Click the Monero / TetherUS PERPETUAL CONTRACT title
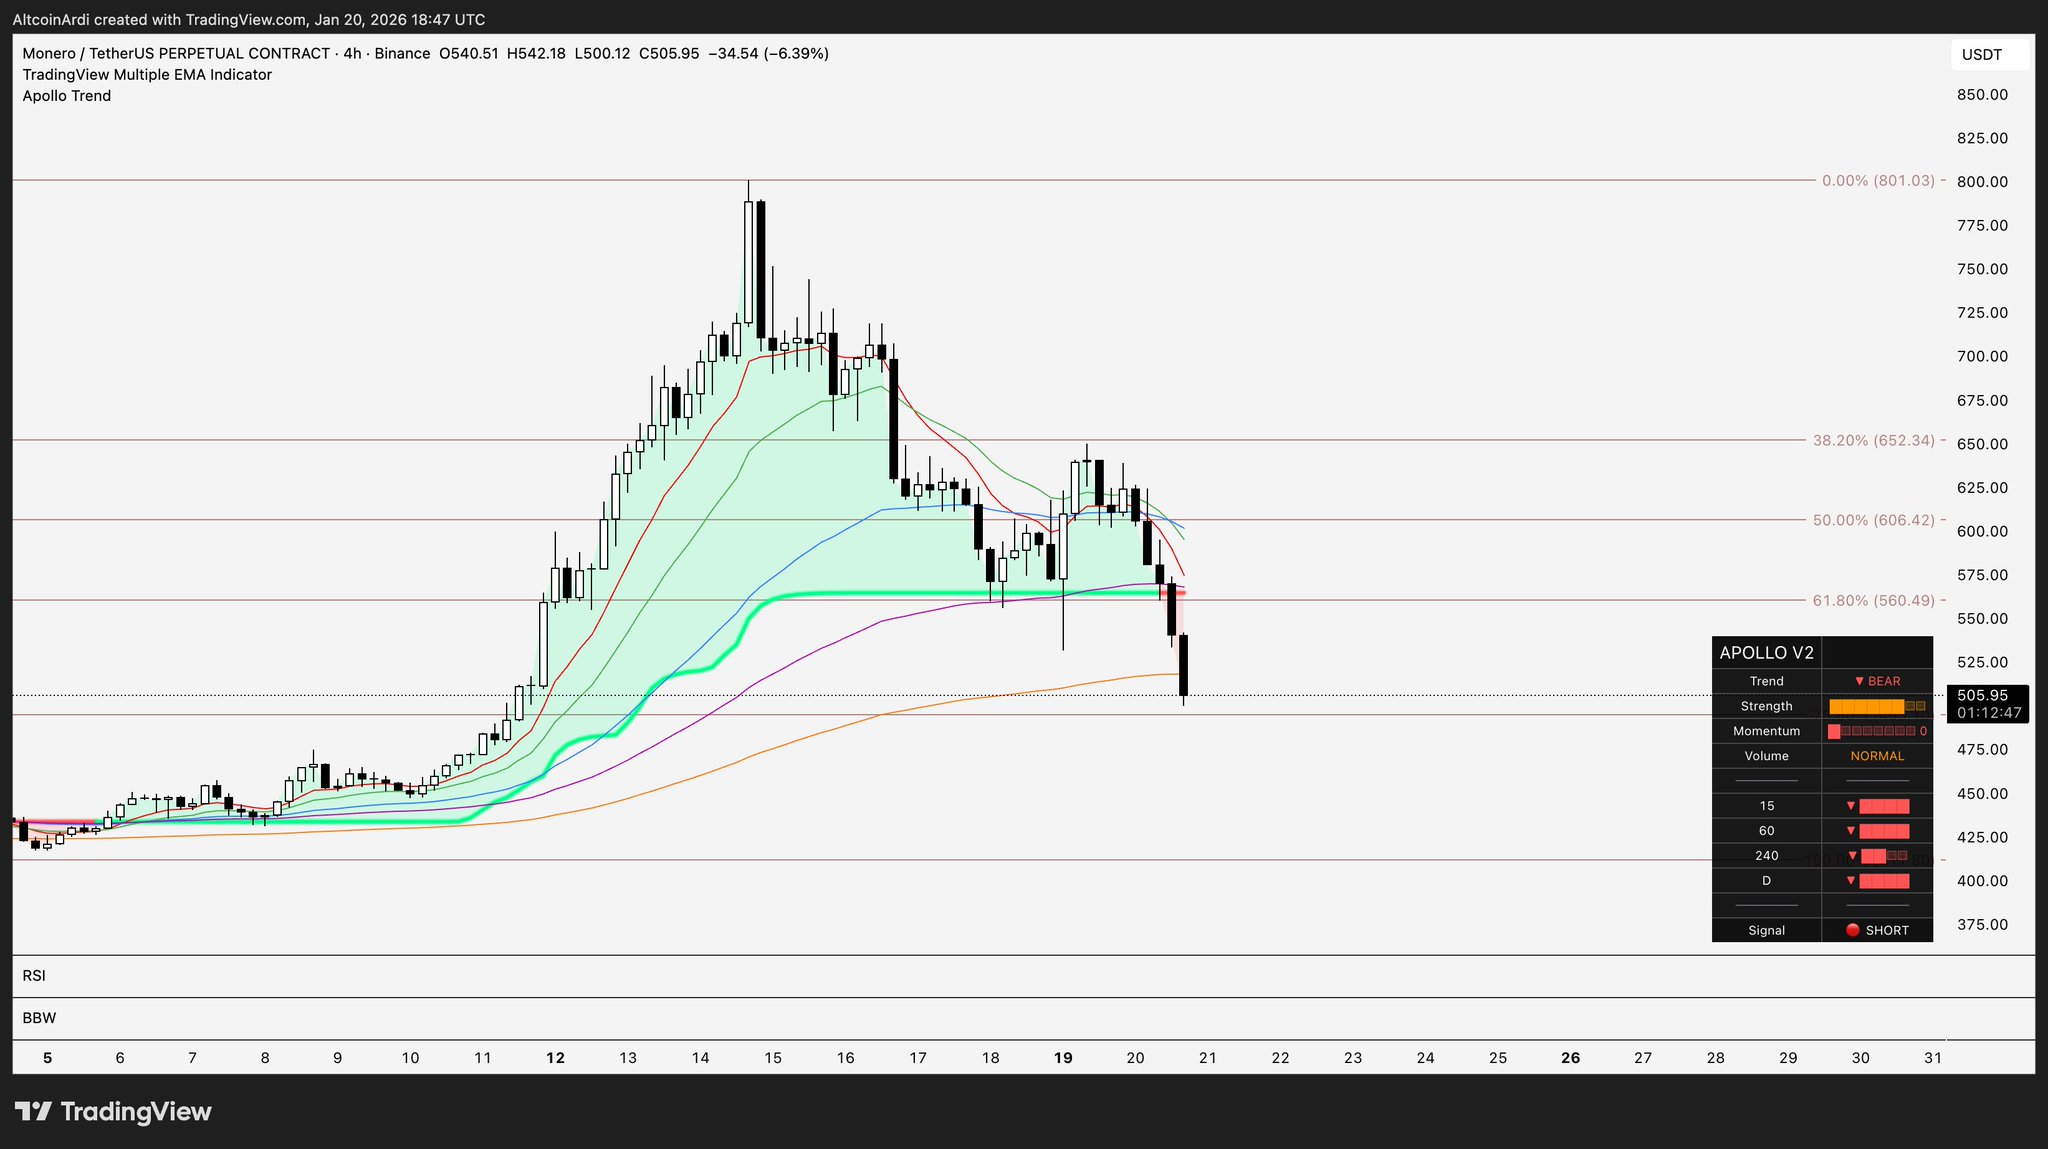 click(176, 54)
